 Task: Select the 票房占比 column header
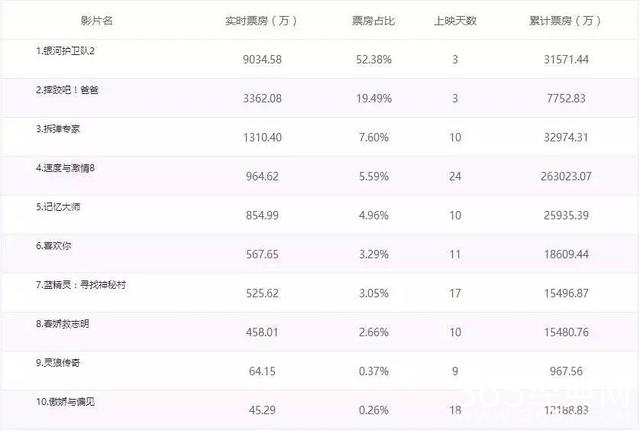click(372, 20)
